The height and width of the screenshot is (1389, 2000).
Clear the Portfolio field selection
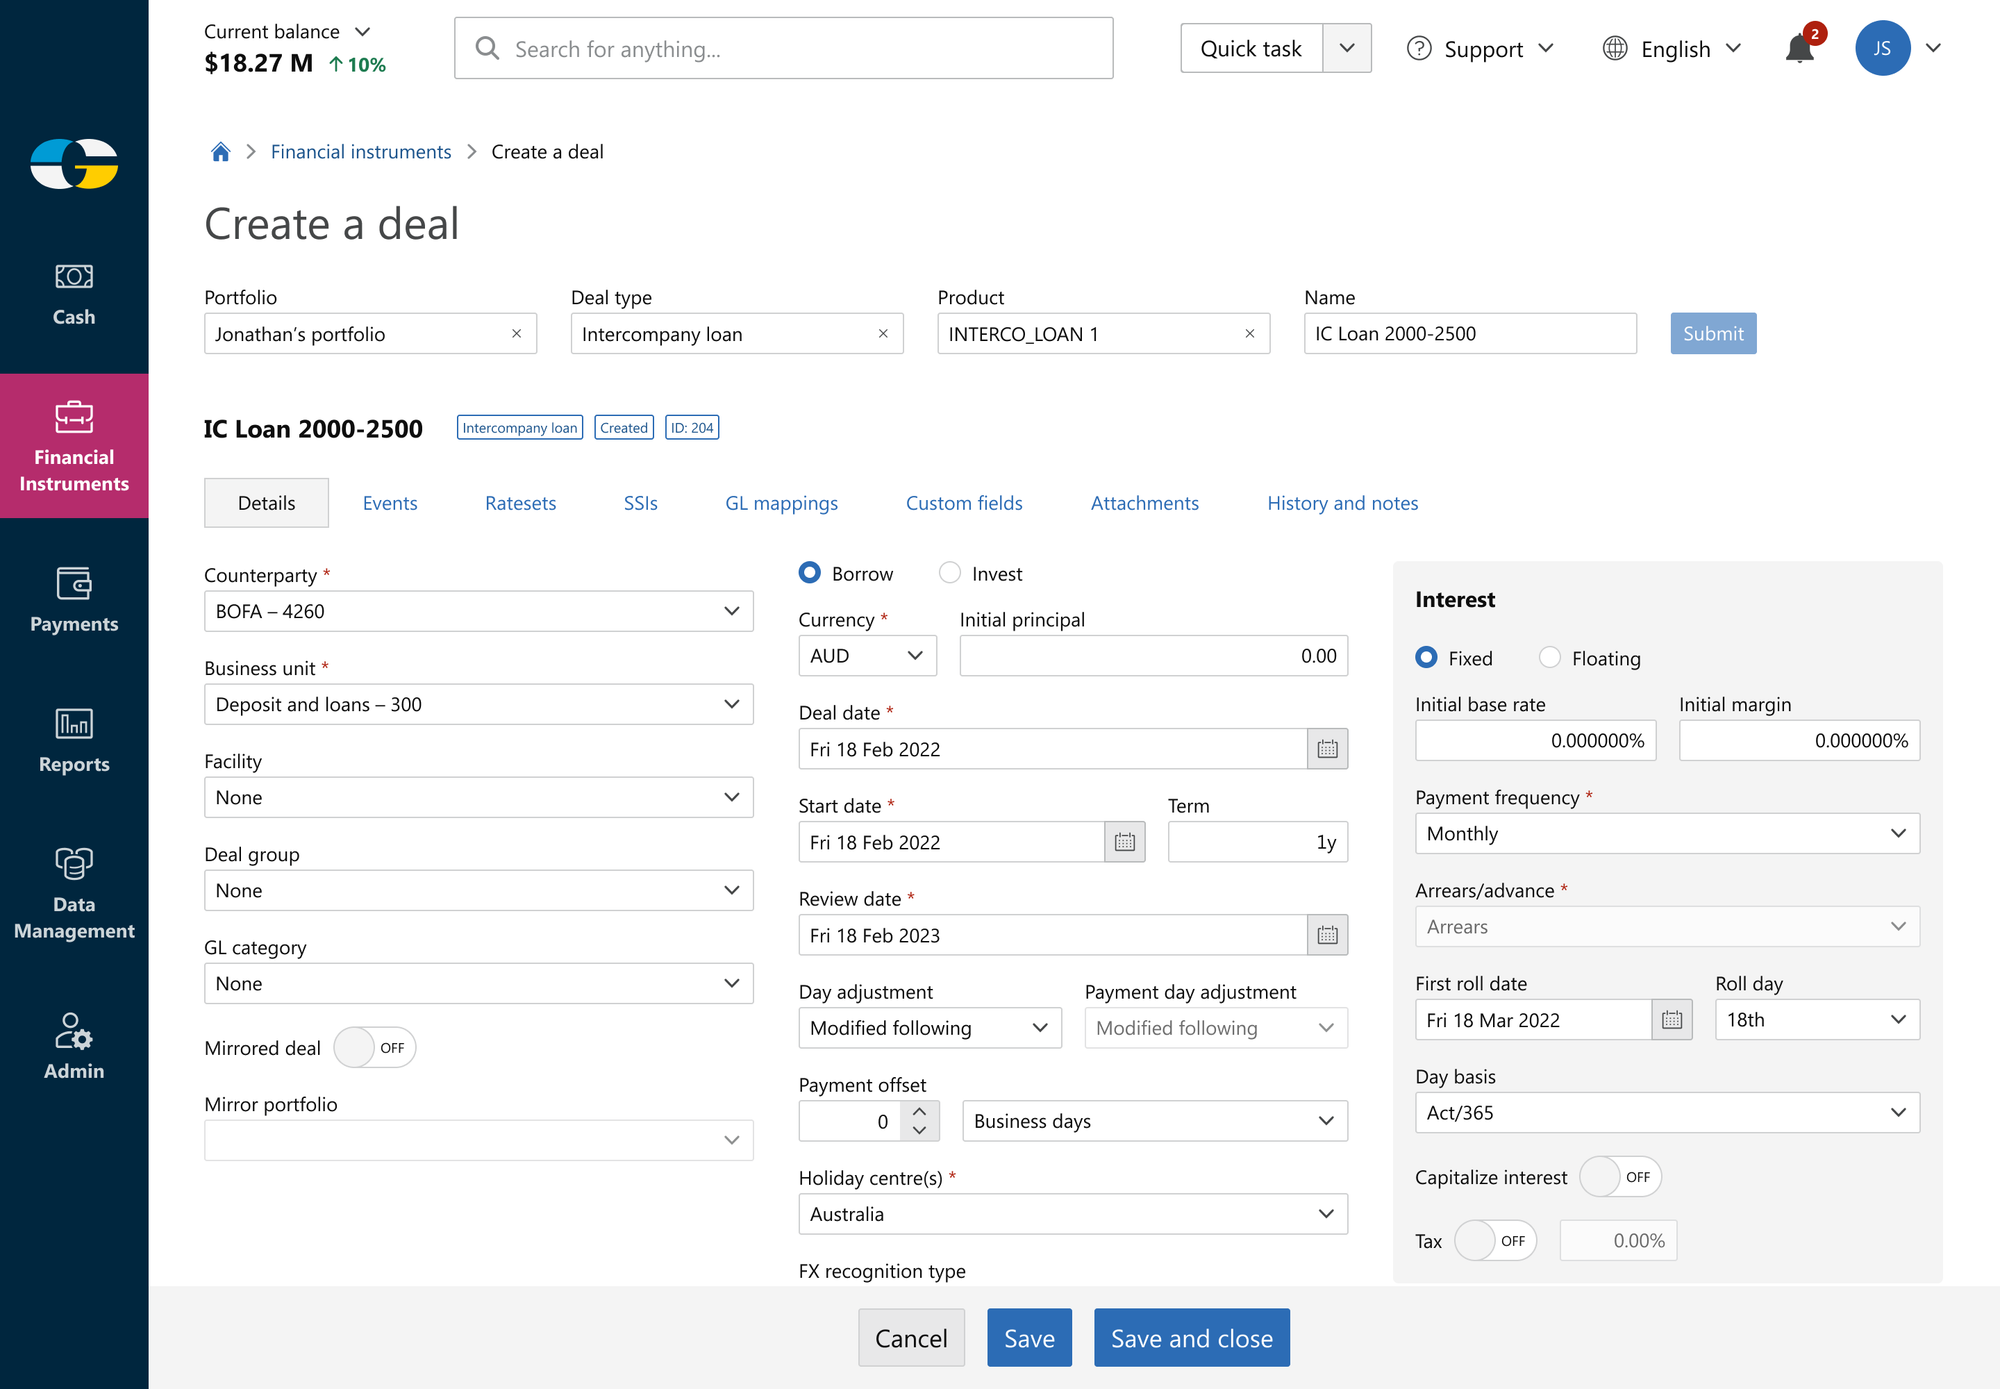click(x=516, y=334)
